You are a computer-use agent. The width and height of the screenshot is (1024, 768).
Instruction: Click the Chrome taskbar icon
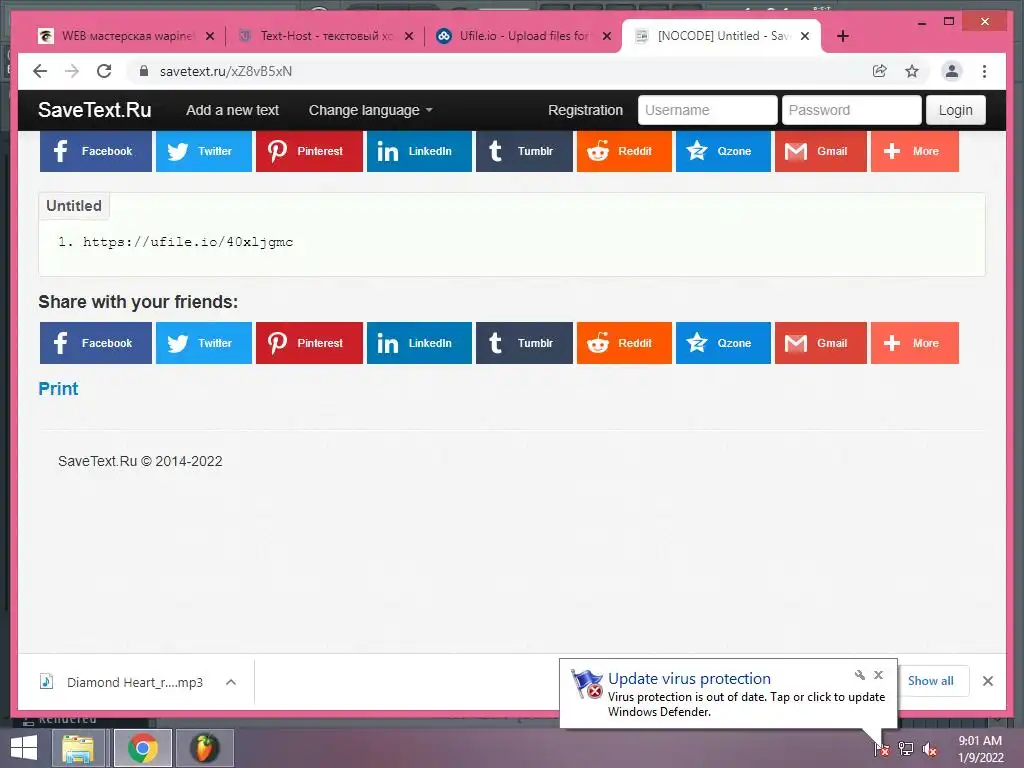click(x=142, y=748)
